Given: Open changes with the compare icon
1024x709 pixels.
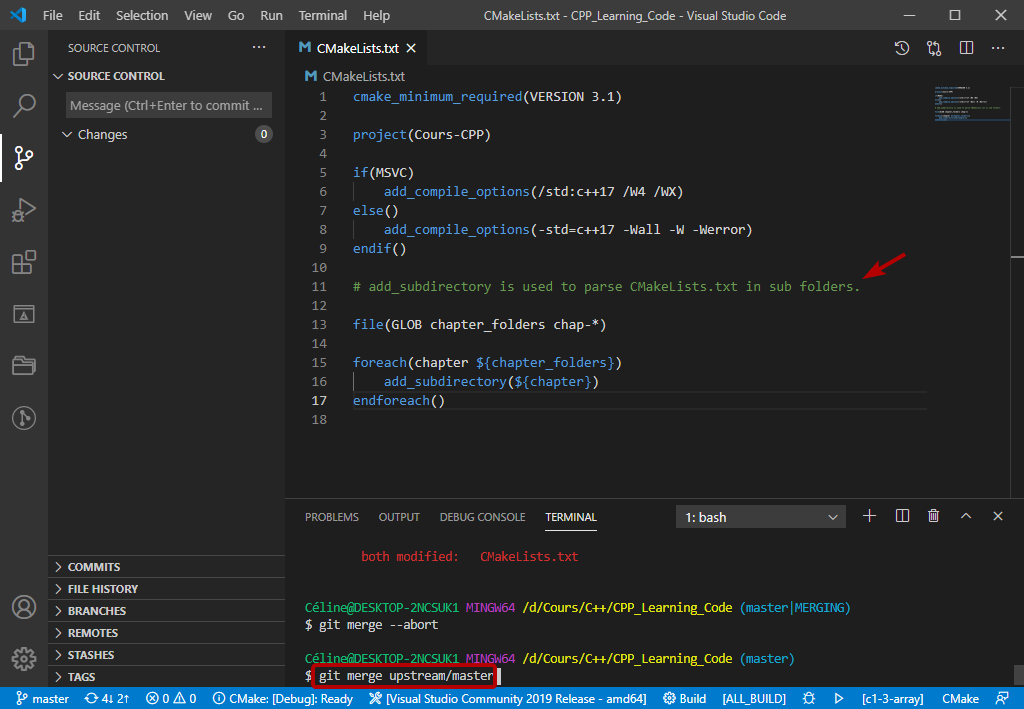Looking at the screenshot, I should [934, 48].
